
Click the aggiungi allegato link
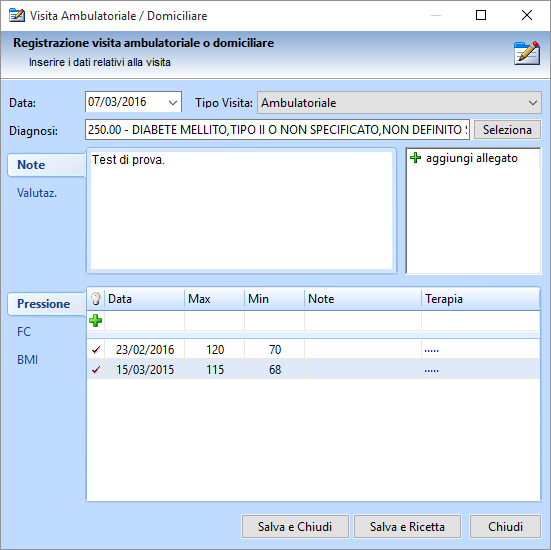(x=472, y=158)
